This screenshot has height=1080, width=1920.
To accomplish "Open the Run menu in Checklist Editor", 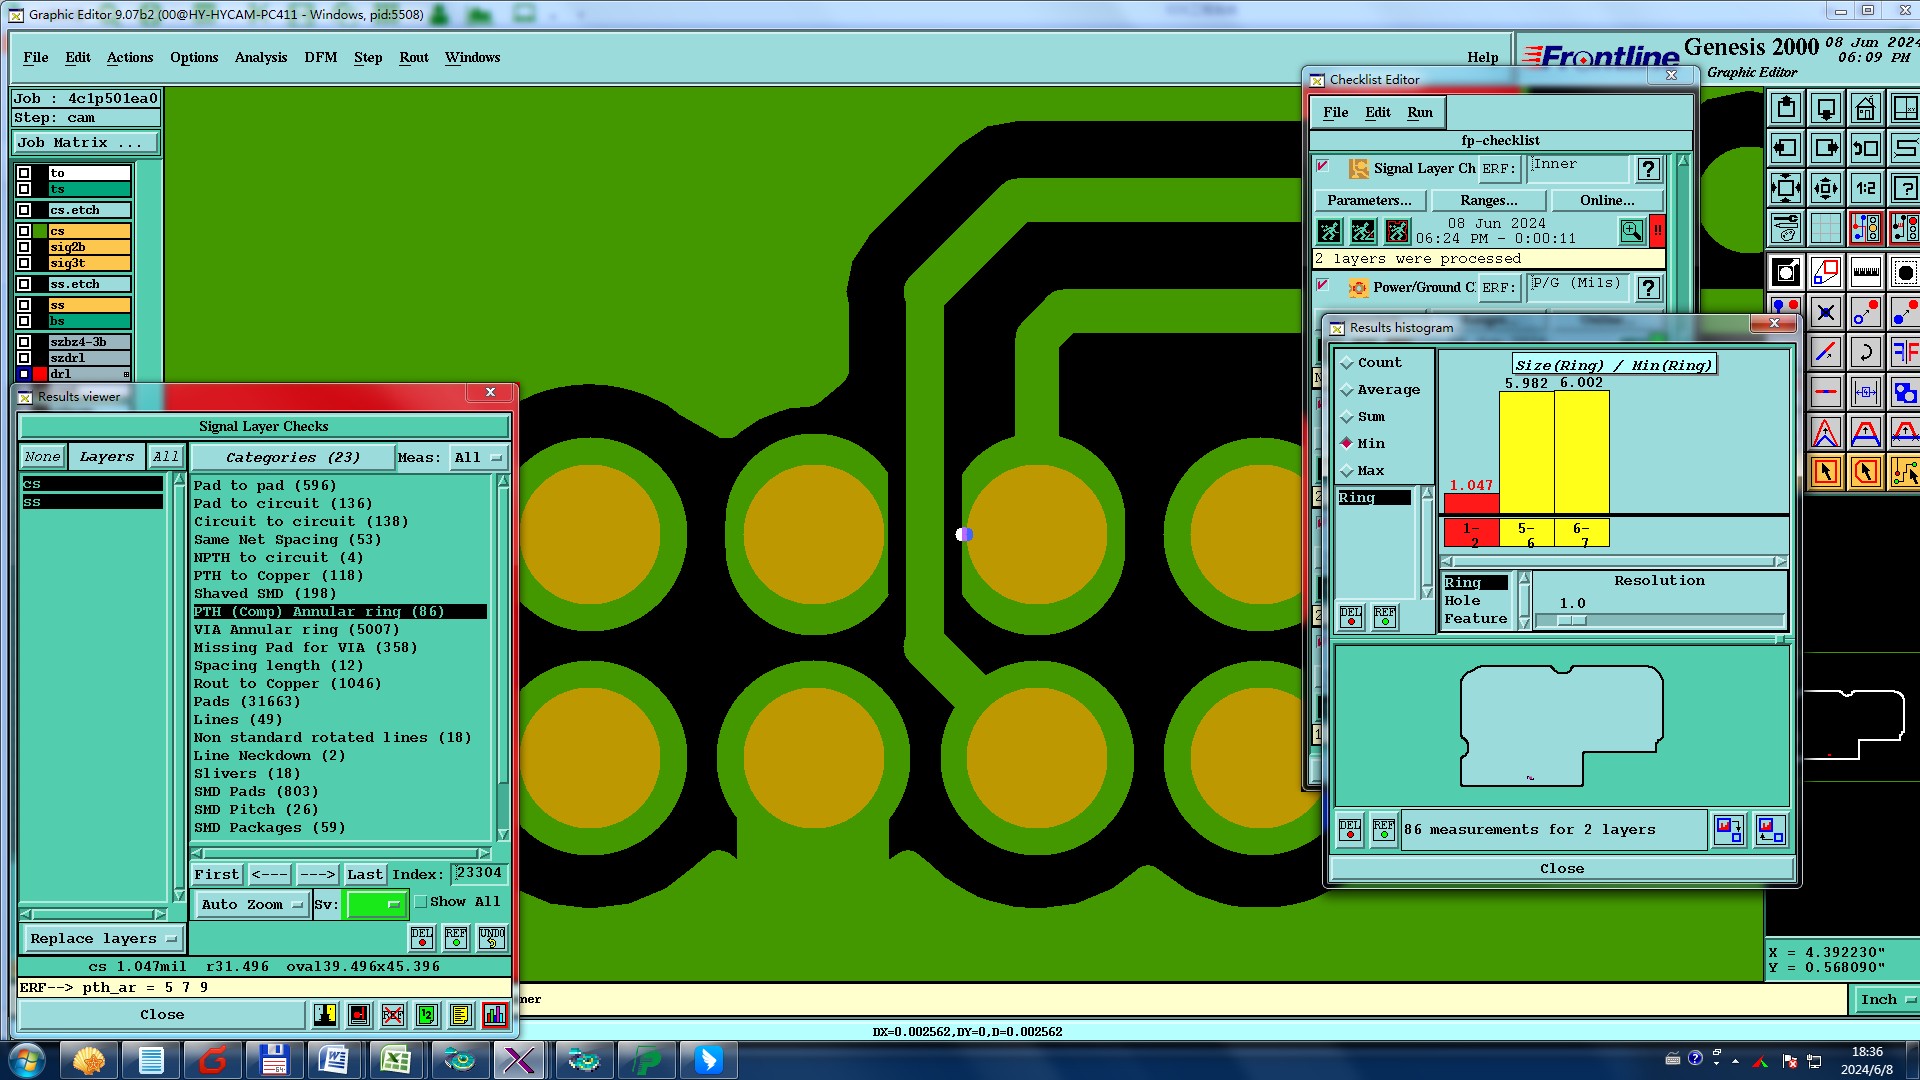I will click(1419, 113).
